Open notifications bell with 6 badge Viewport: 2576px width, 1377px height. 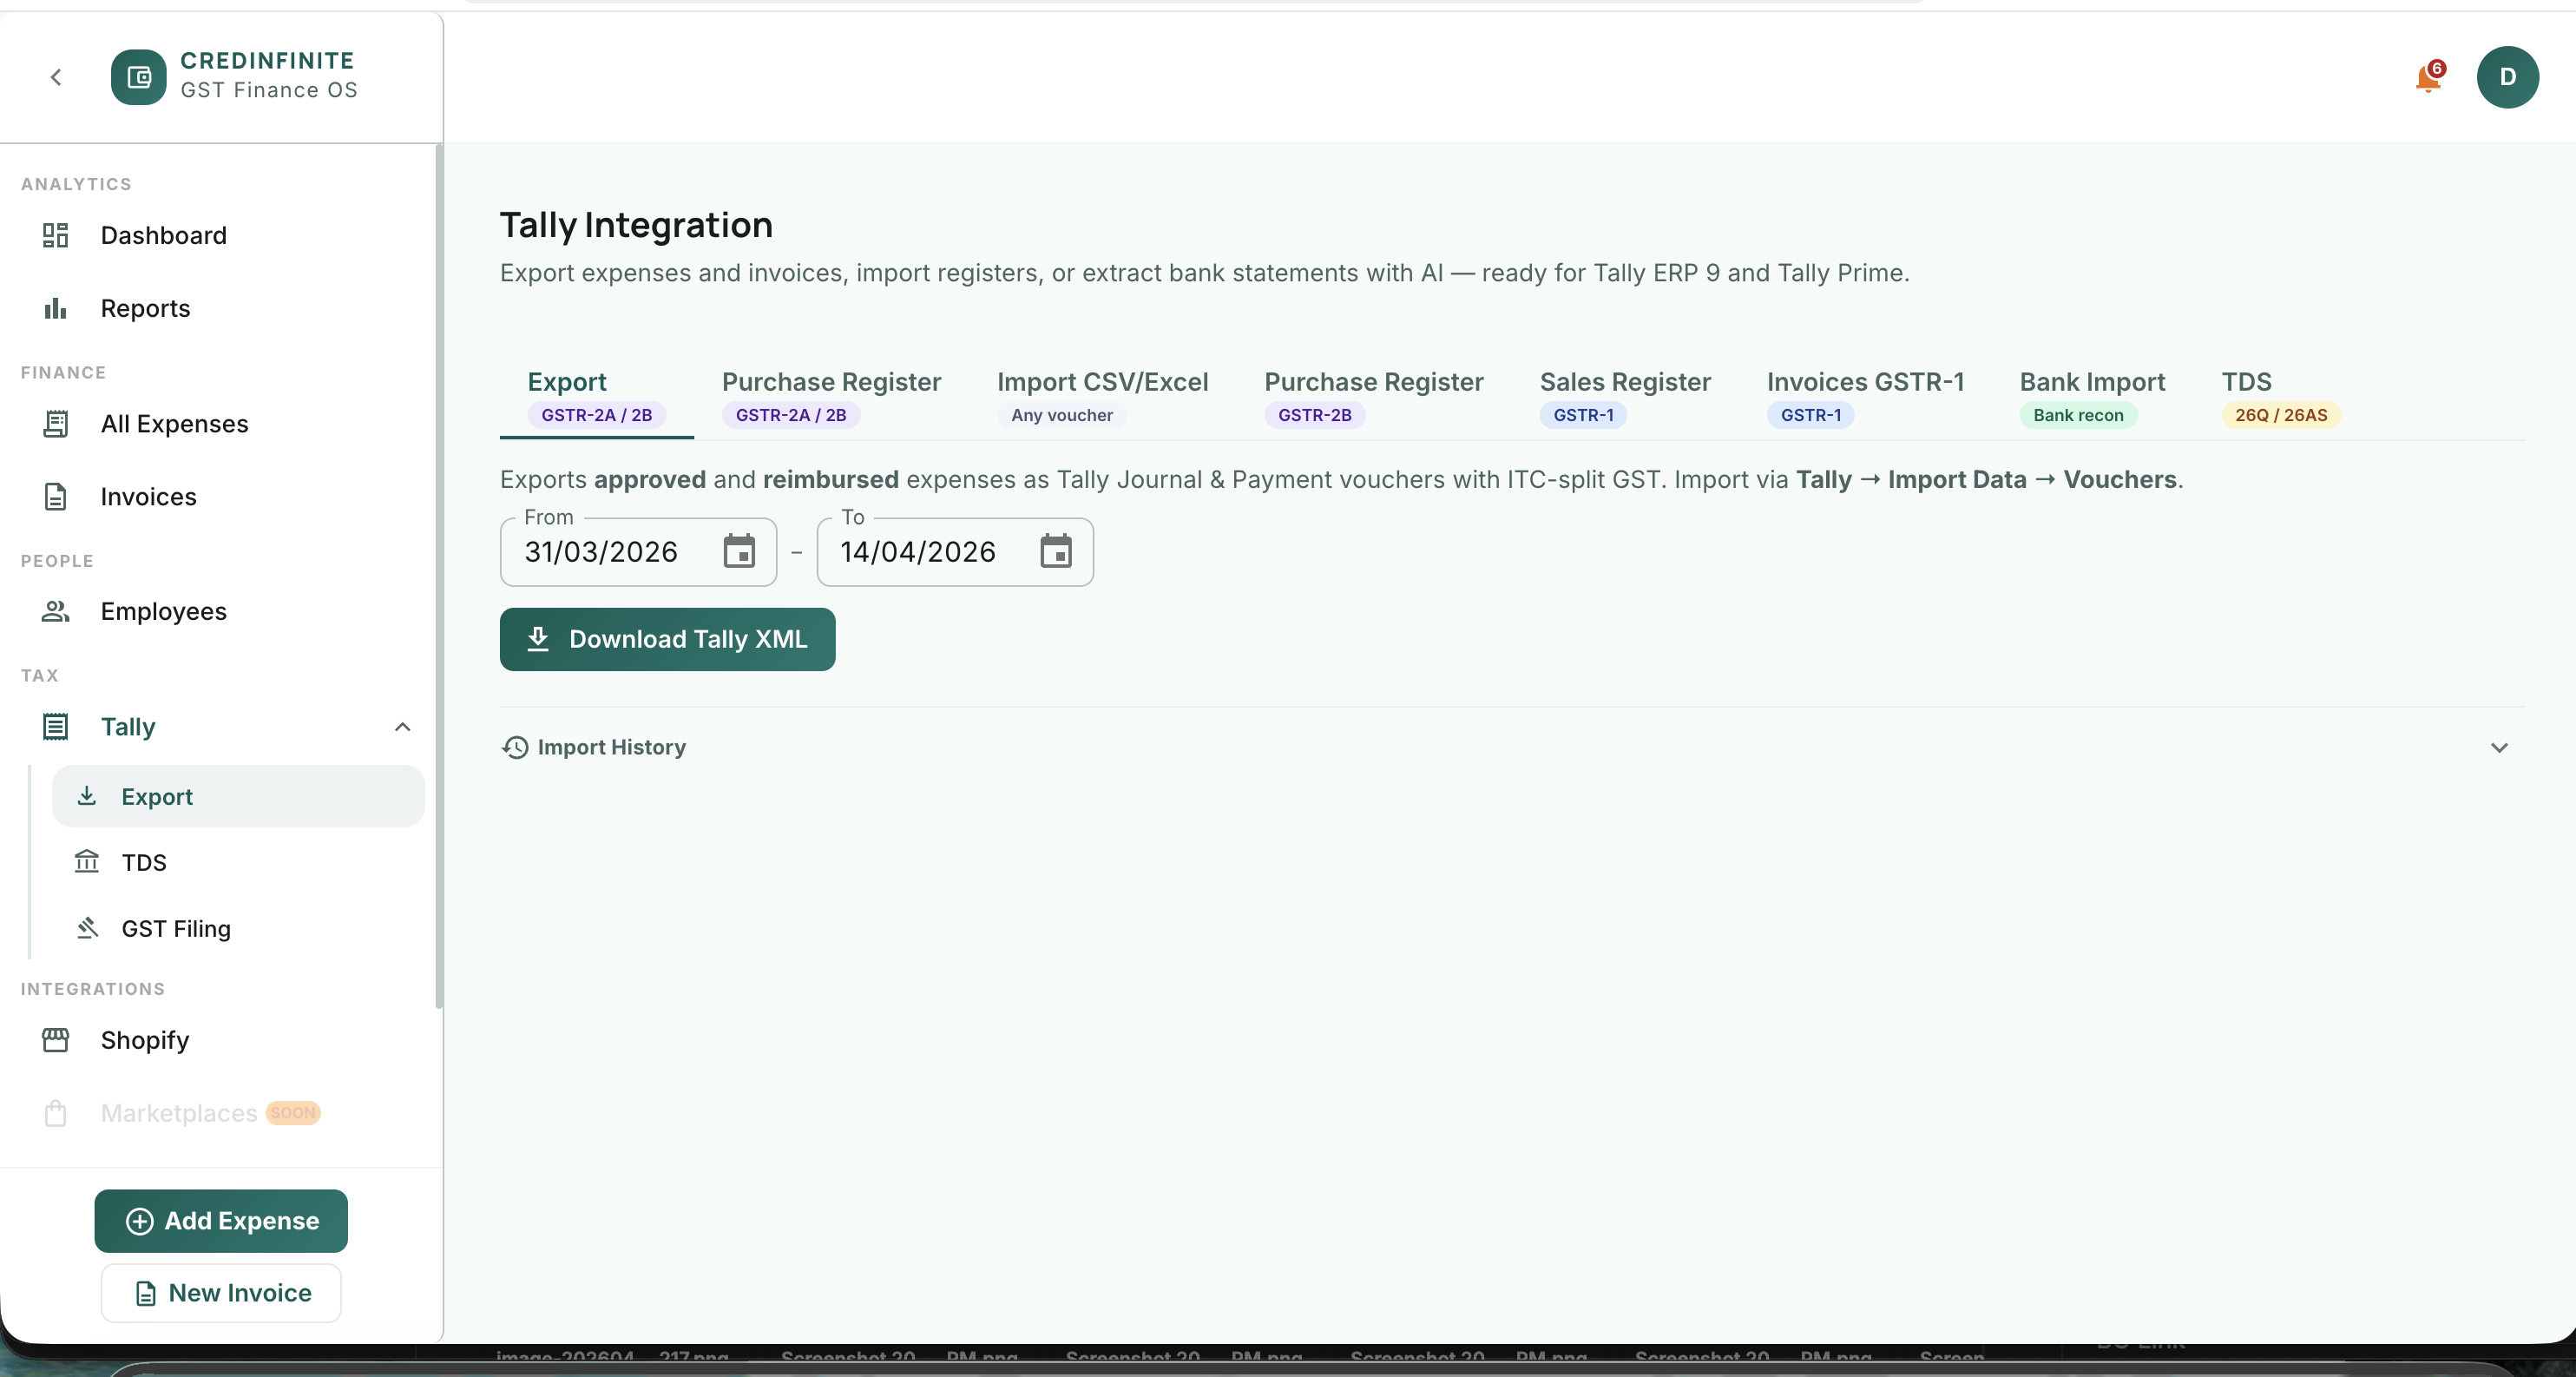2428,77
